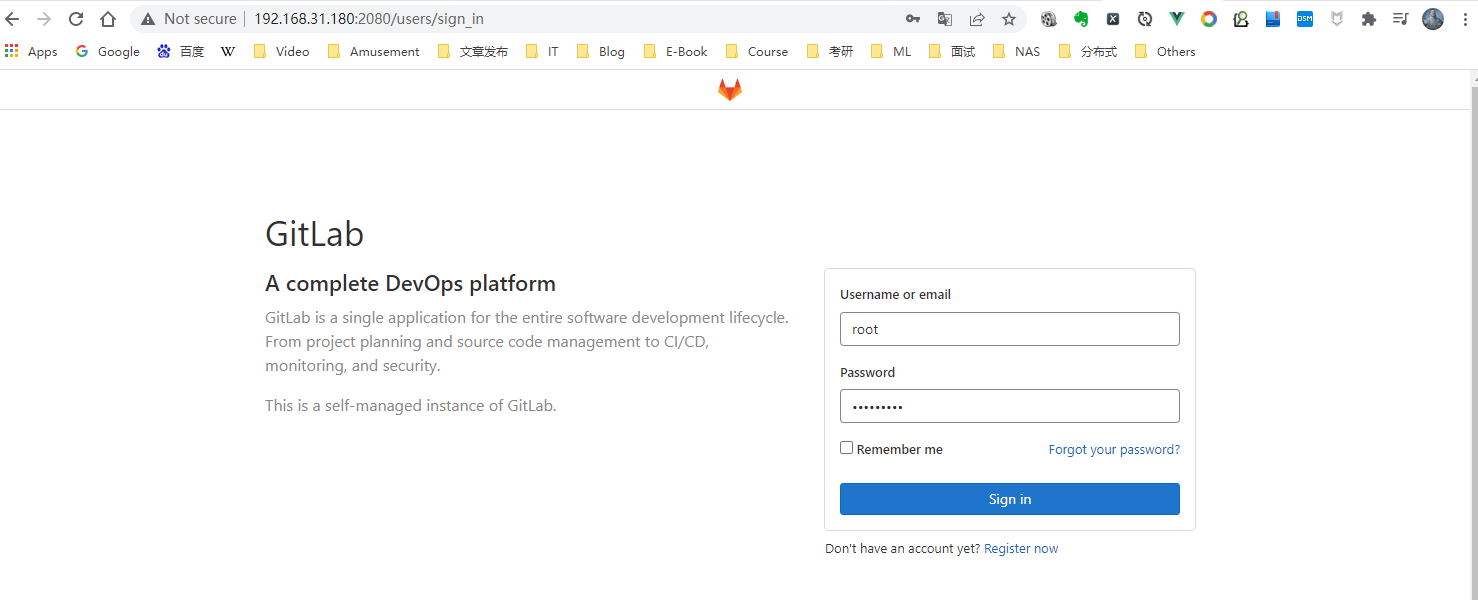Click the browser back arrow

13,19
